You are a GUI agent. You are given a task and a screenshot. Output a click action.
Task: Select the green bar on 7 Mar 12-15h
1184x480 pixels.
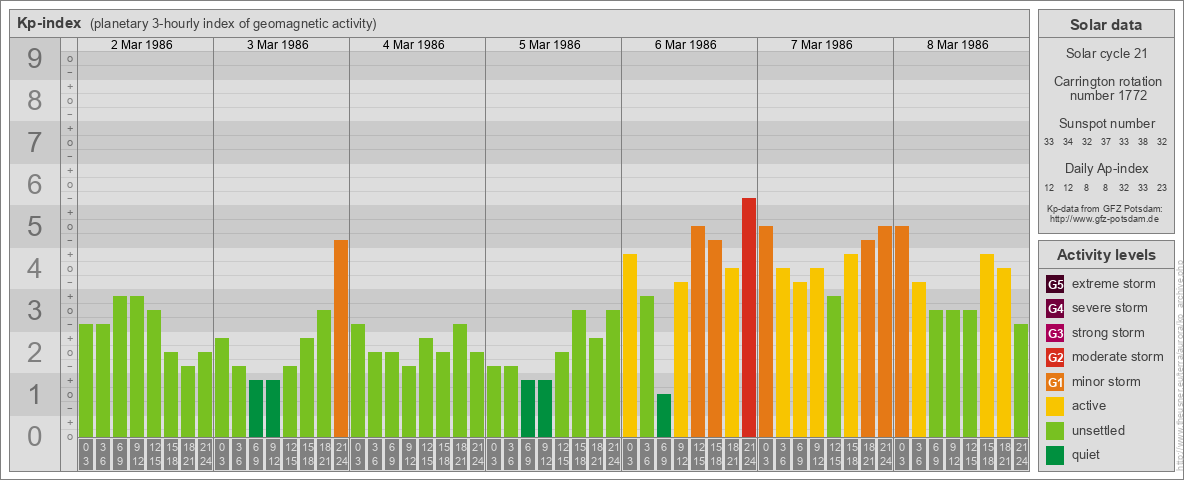[834, 367]
